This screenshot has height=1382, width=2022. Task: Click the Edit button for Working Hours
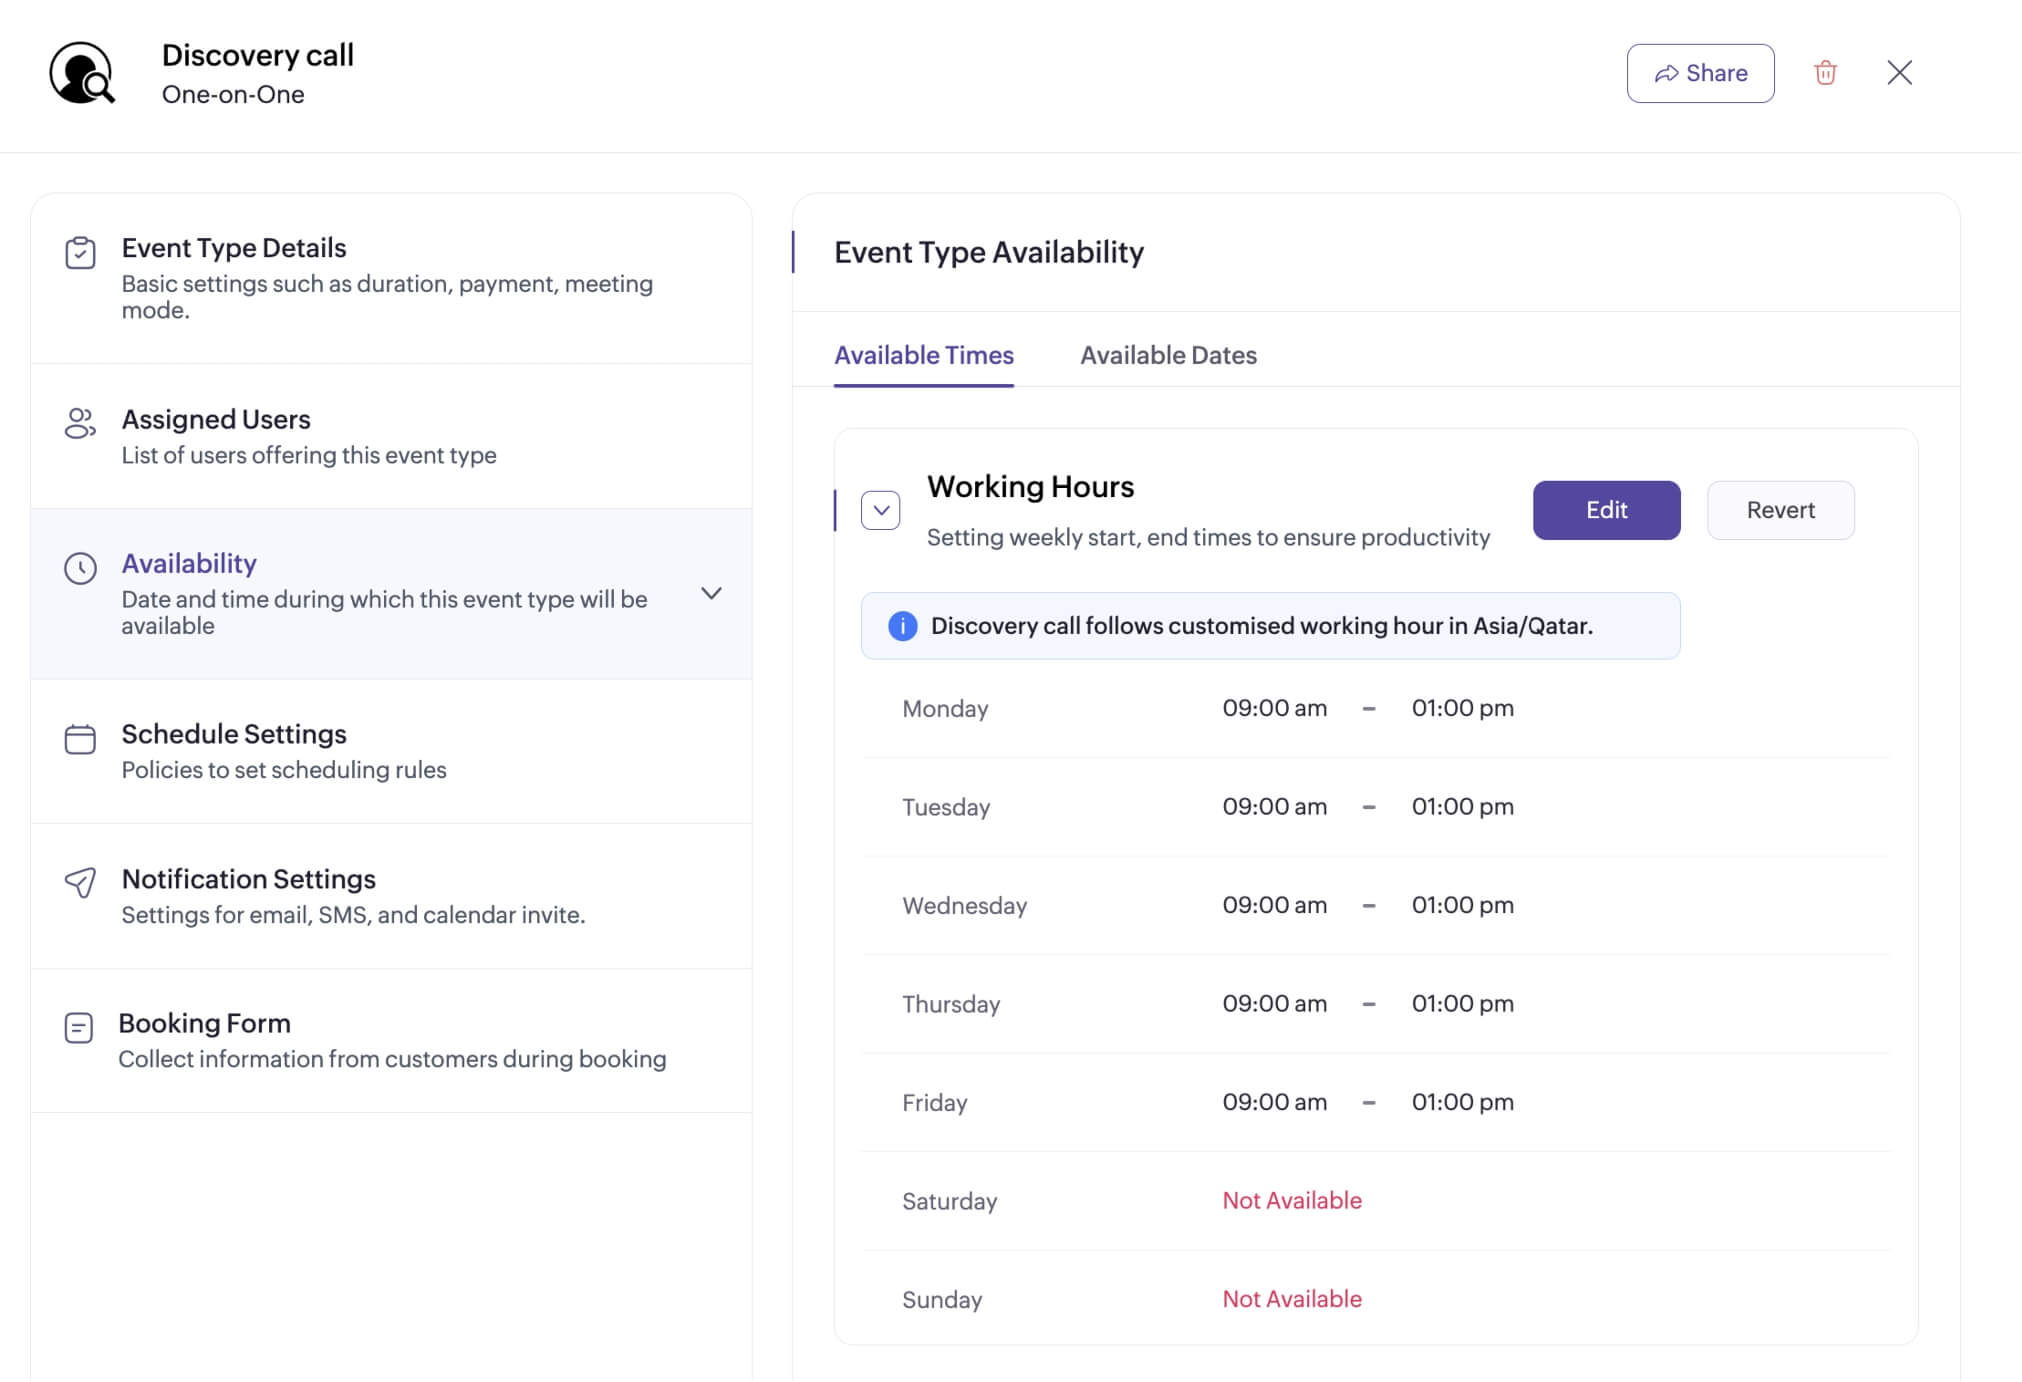pos(1607,510)
